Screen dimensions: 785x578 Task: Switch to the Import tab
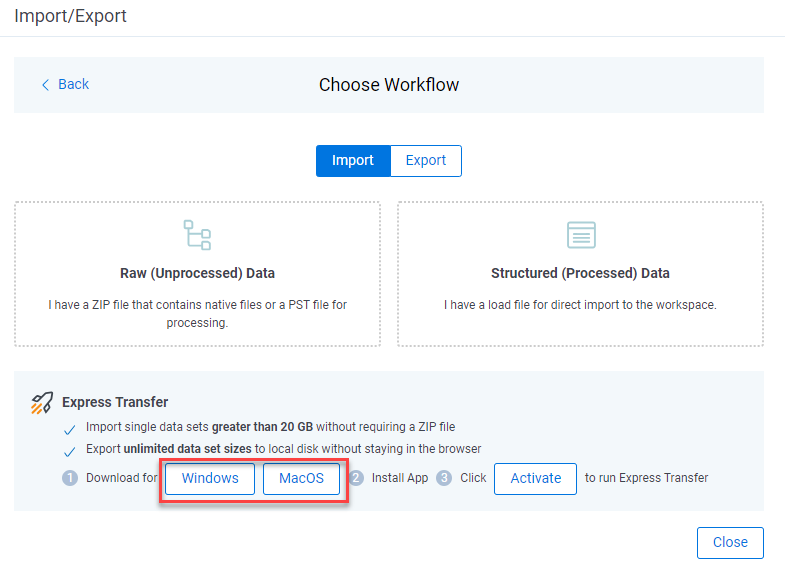coord(353,161)
